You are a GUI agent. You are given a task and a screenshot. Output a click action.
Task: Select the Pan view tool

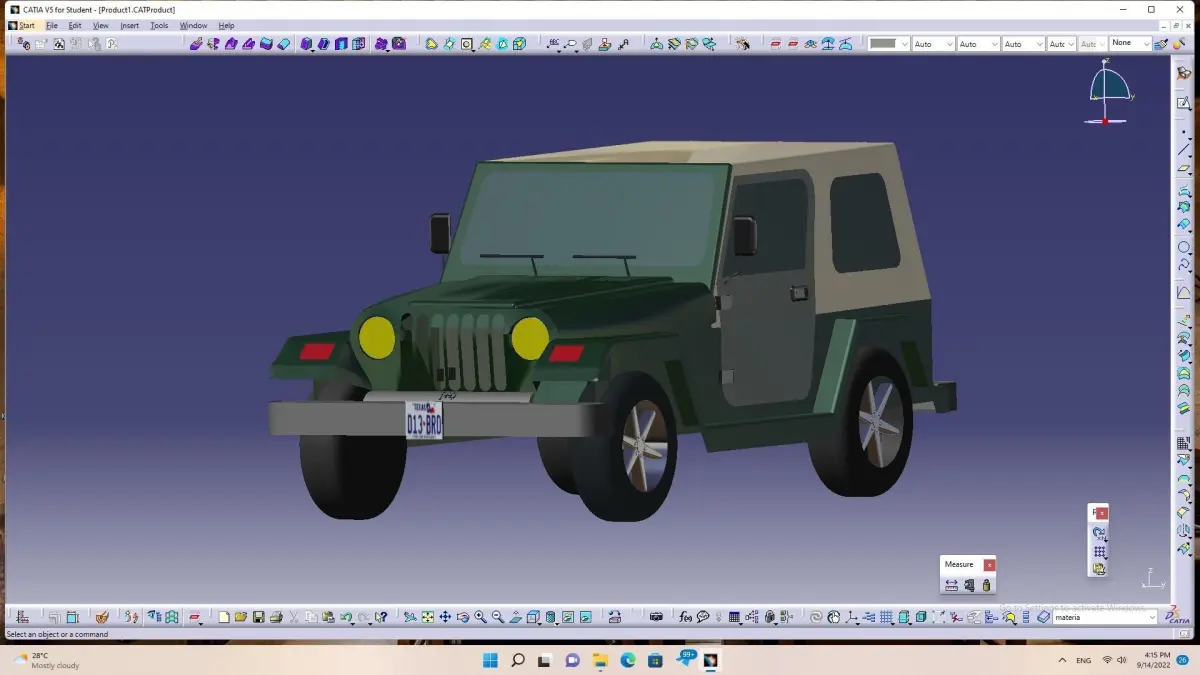pyautogui.click(x=445, y=617)
